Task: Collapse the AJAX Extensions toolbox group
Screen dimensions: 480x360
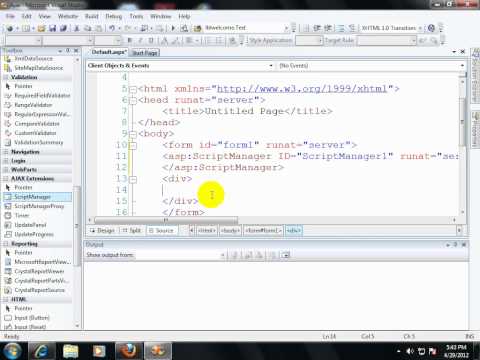Action: pos(37,179)
